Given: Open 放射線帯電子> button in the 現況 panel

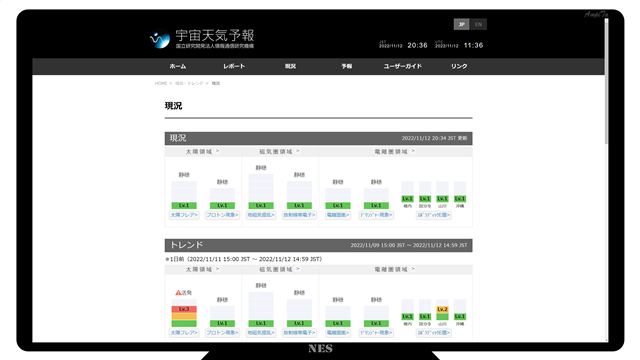Looking at the screenshot, I should click(299, 215).
